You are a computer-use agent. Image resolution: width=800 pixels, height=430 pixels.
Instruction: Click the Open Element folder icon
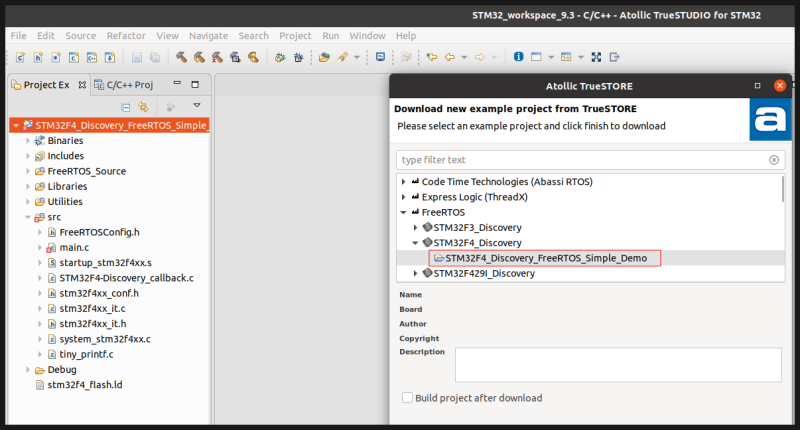point(324,57)
